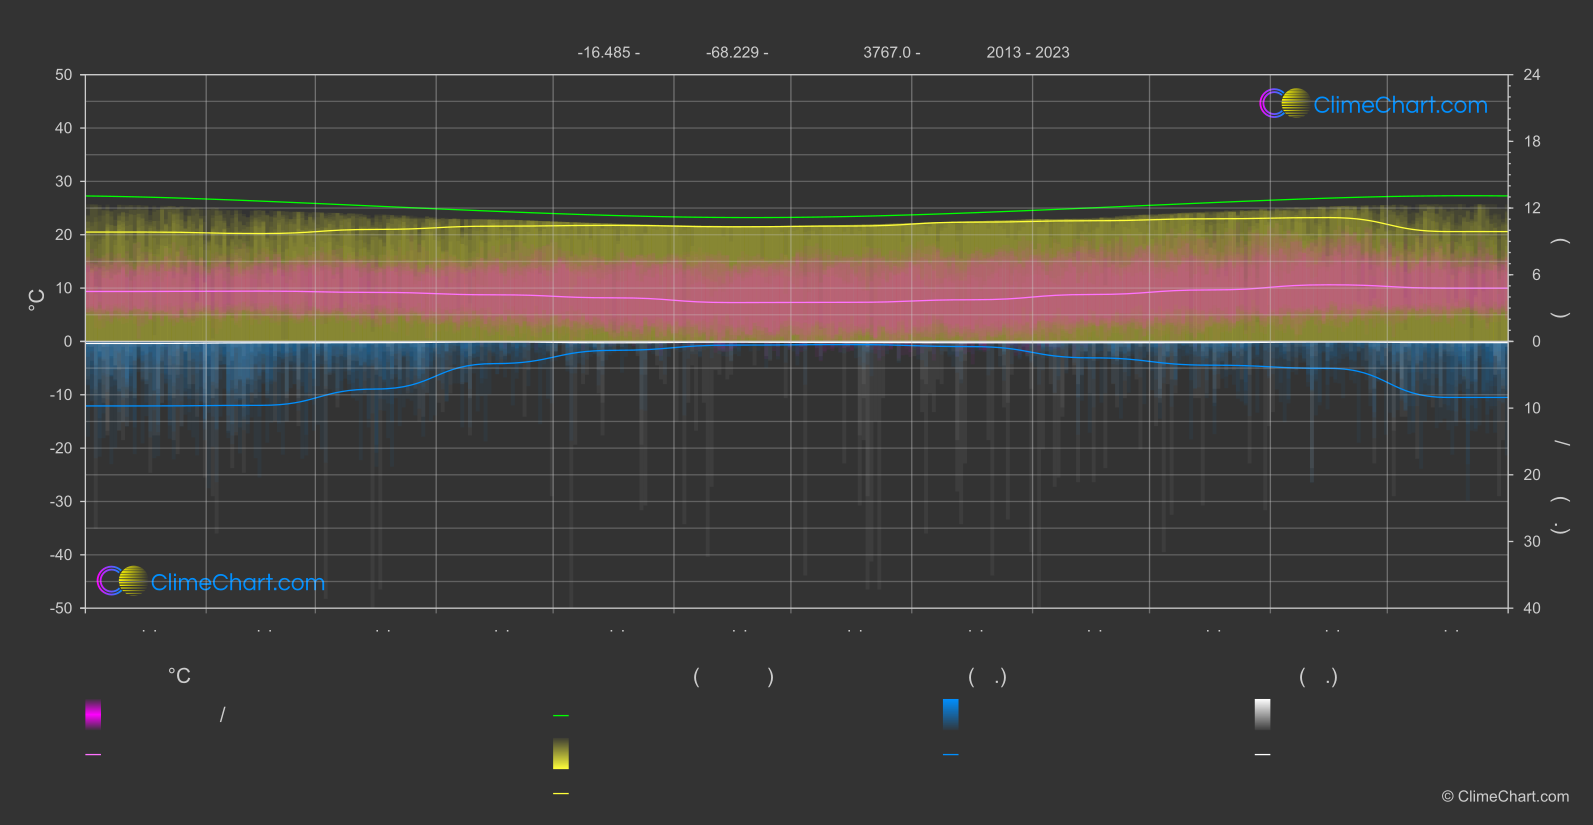Click the green line legend marker
The image size is (1593, 825).
[x=561, y=715]
